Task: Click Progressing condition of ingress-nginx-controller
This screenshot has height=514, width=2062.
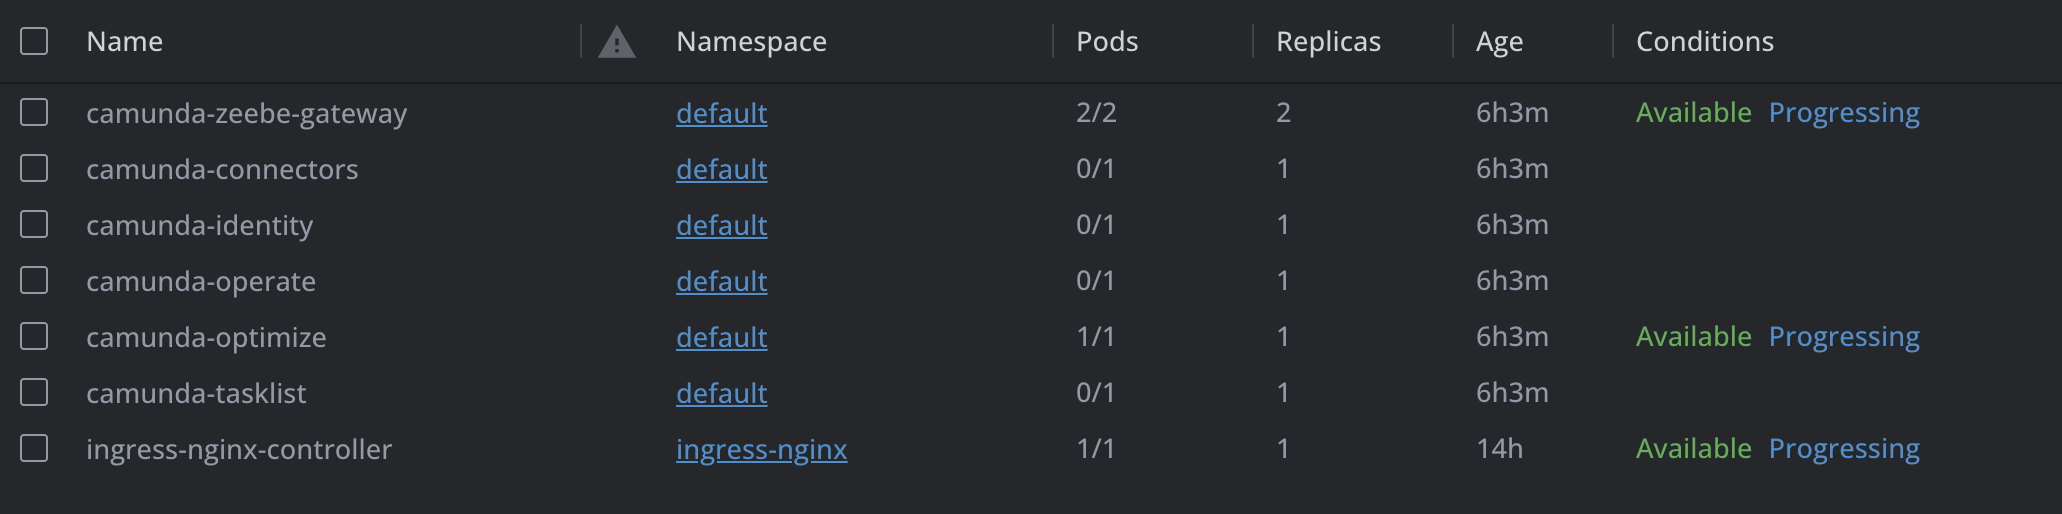Action: coord(1844,449)
